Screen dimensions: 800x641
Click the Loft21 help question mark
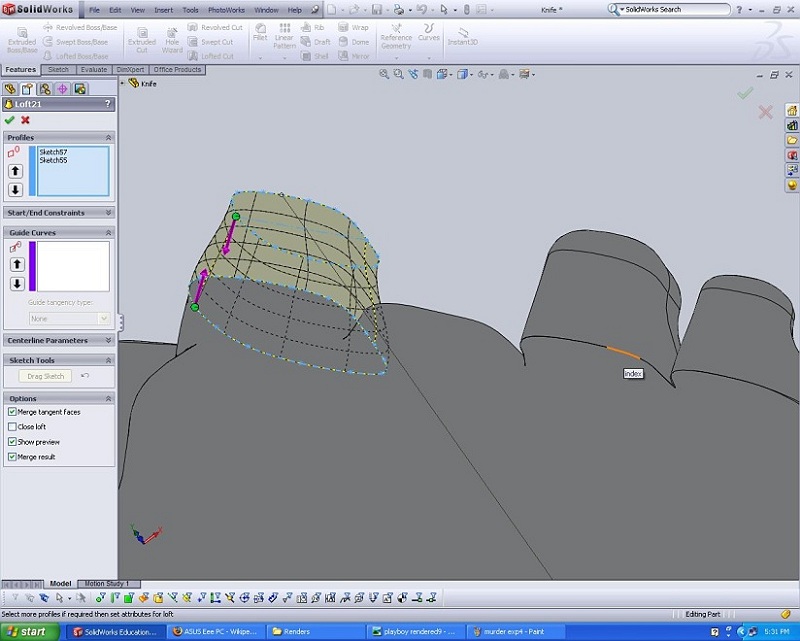coord(109,104)
